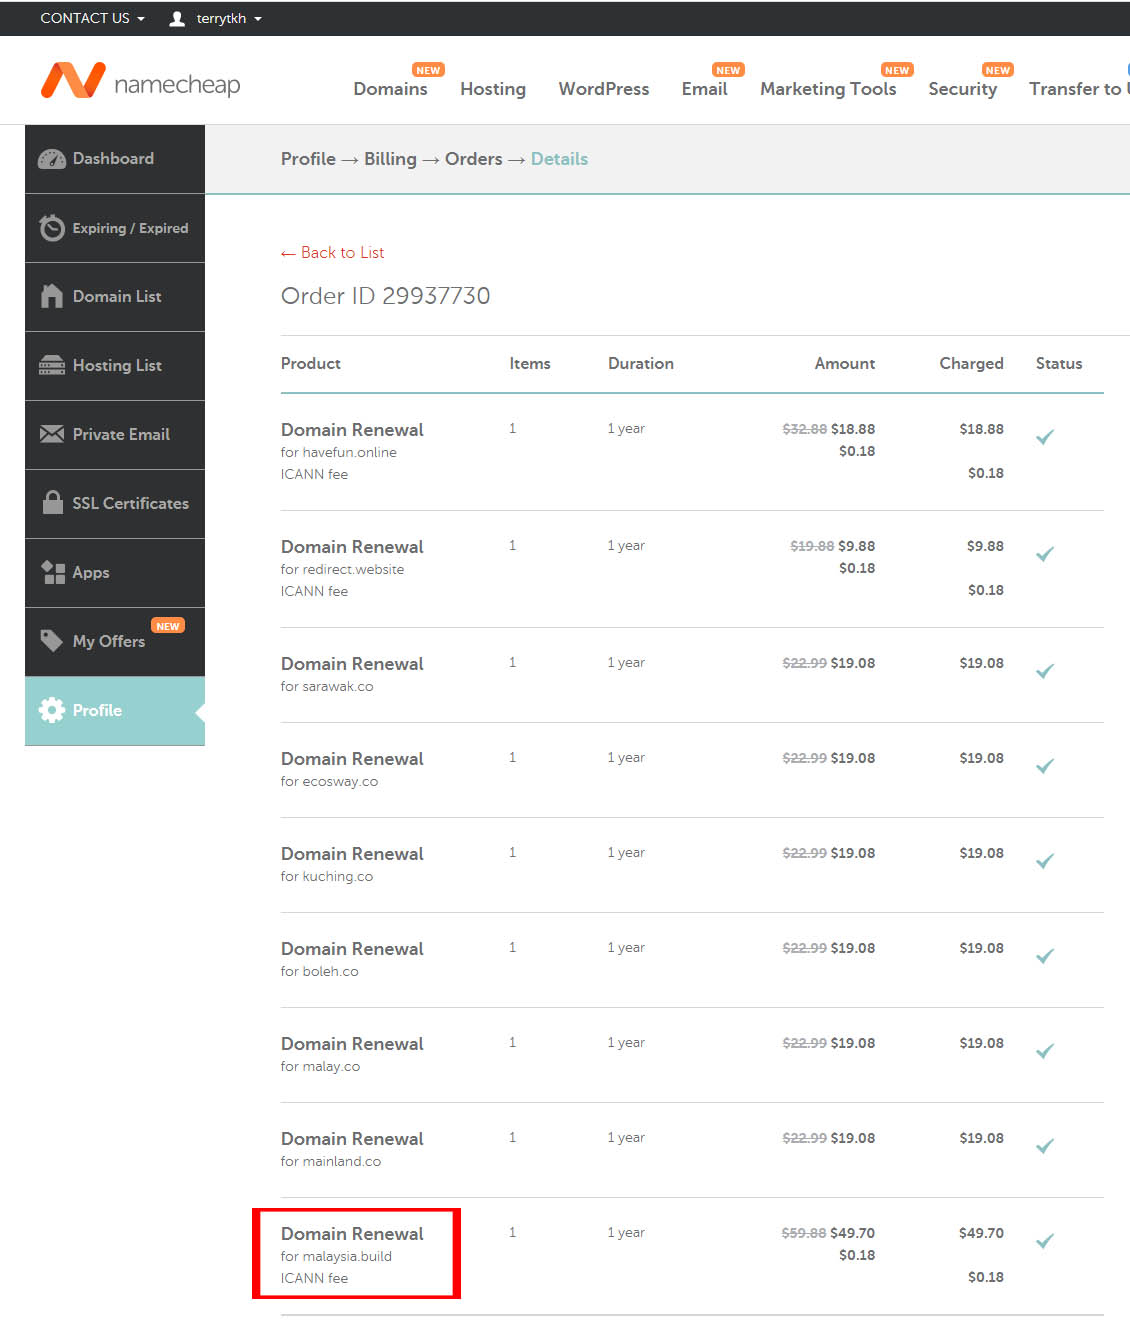The image size is (1130, 1325).
Task: Open the My Offers sidebar item
Action: click(x=115, y=642)
